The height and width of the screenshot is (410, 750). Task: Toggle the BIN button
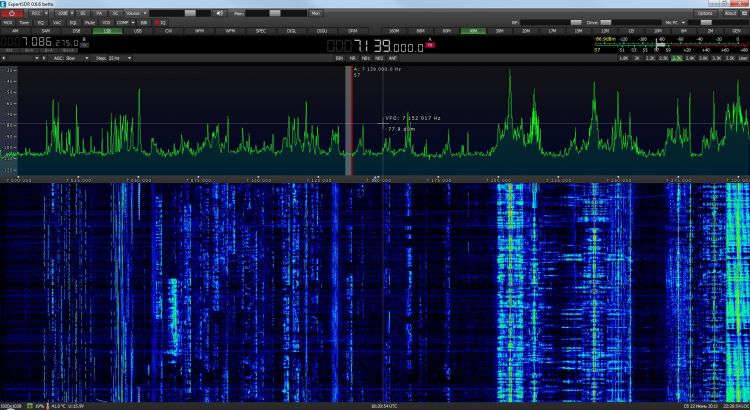click(339, 58)
